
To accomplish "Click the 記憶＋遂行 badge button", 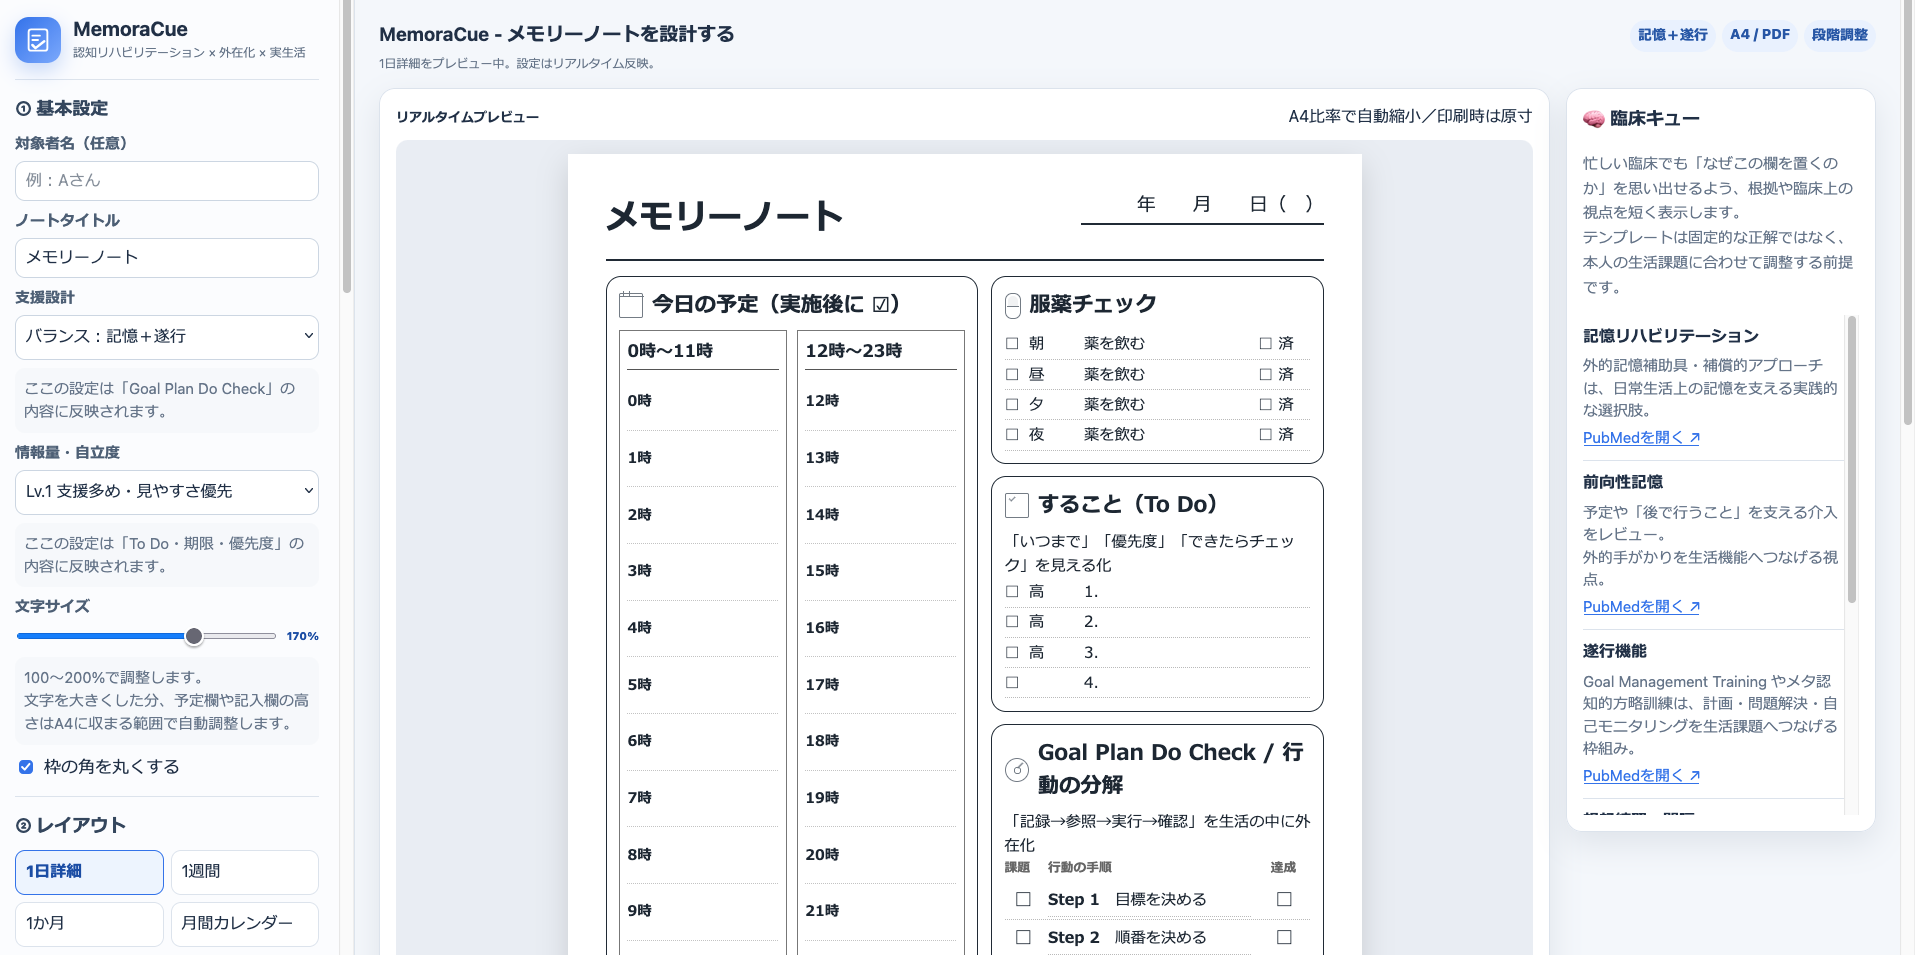I will pyautogui.click(x=1672, y=35).
